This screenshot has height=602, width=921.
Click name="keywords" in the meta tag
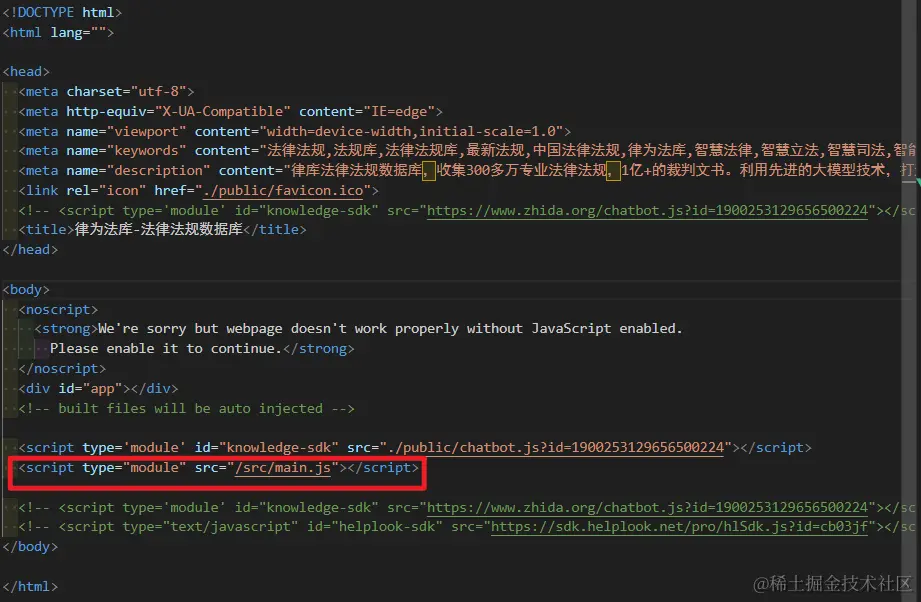point(126,151)
